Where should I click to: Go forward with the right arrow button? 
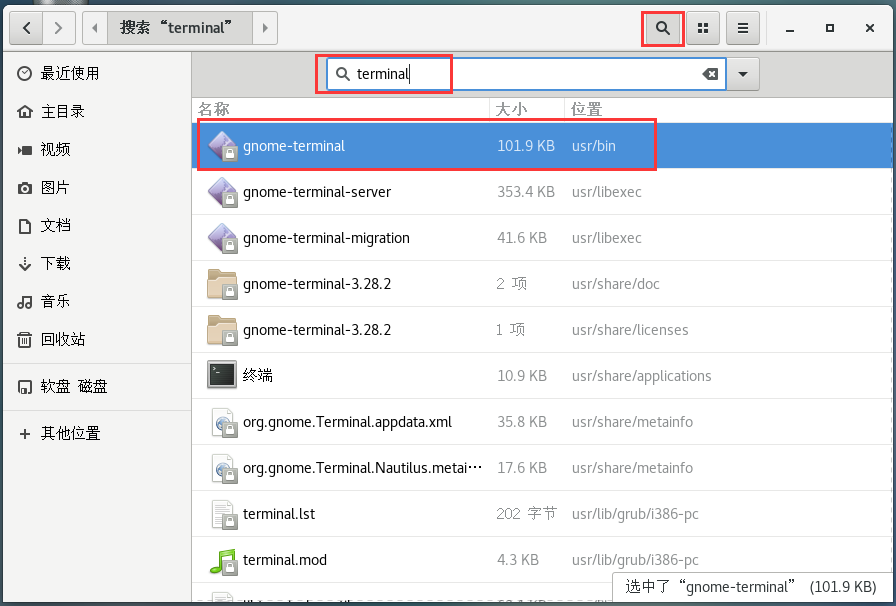point(58,28)
